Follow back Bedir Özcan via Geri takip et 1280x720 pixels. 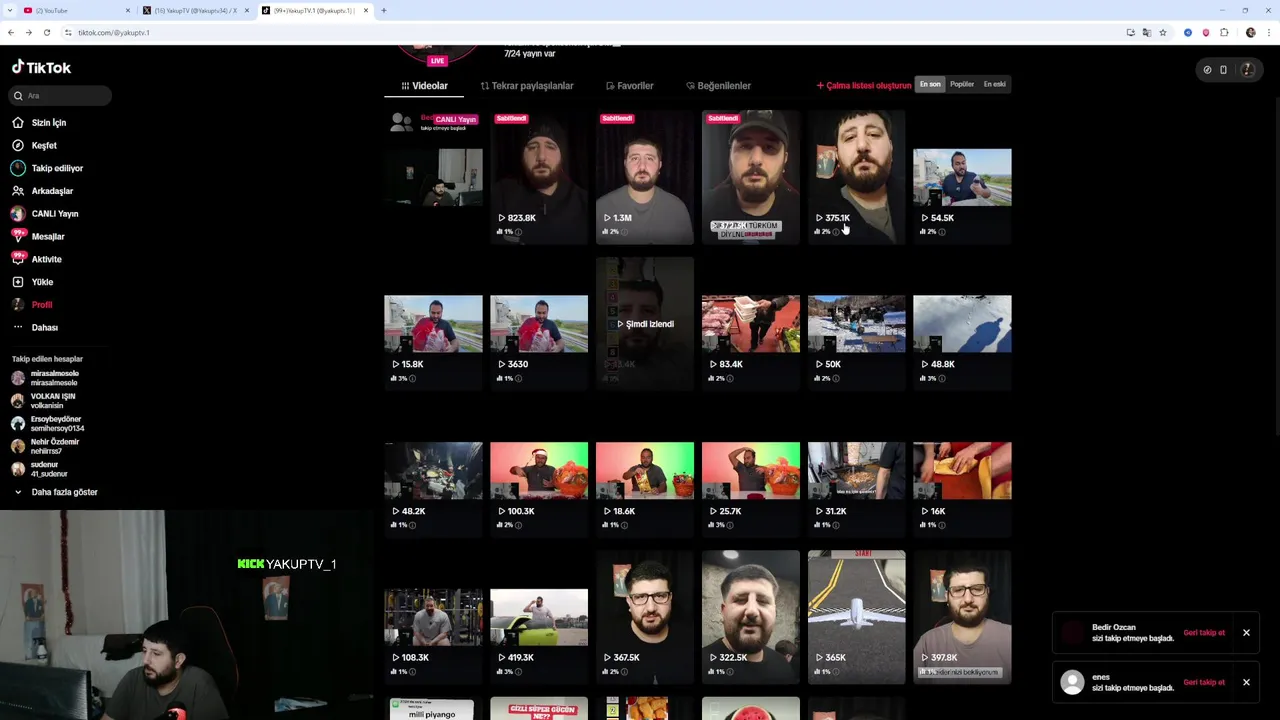click(1204, 633)
